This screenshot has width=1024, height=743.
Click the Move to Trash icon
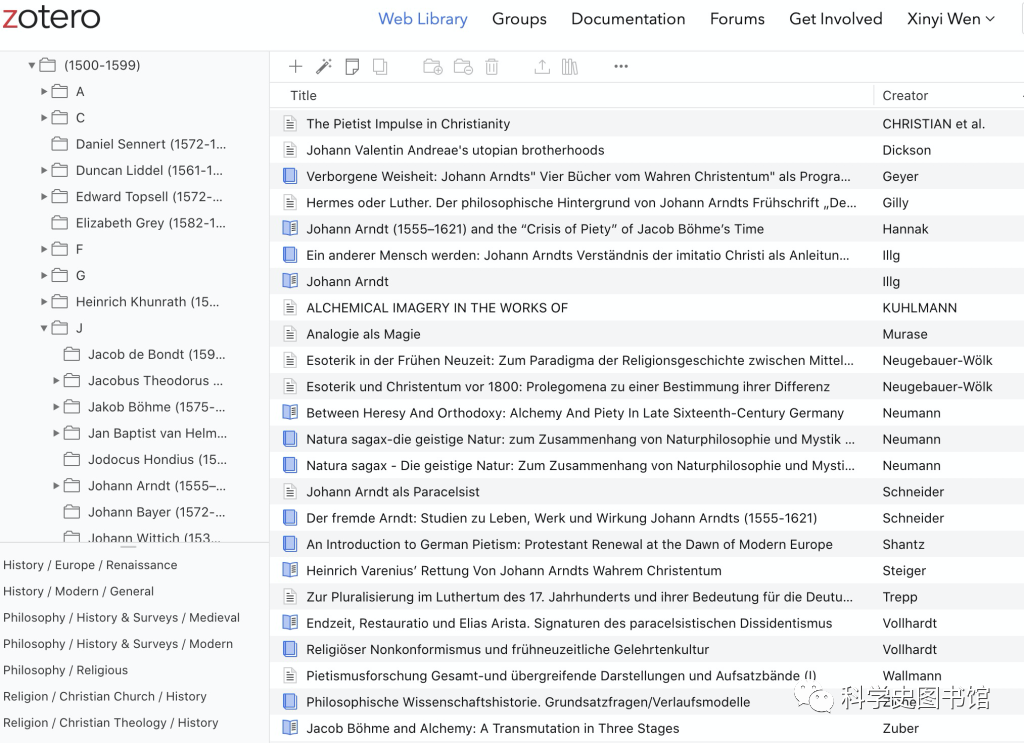pyautogui.click(x=492, y=67)
